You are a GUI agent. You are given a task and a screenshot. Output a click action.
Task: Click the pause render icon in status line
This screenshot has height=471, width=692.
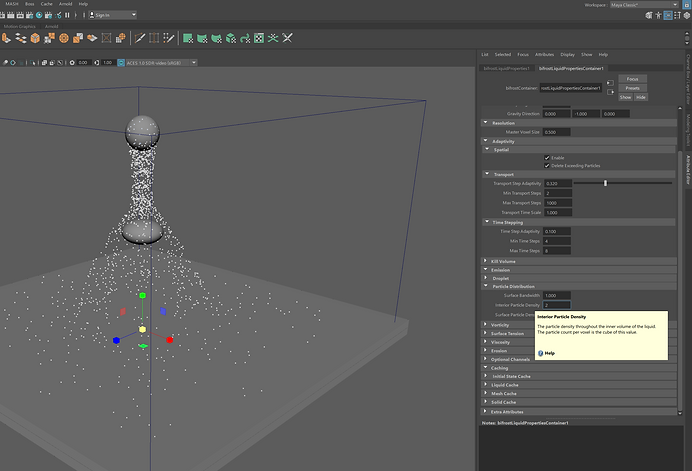[x=68, y=15]
